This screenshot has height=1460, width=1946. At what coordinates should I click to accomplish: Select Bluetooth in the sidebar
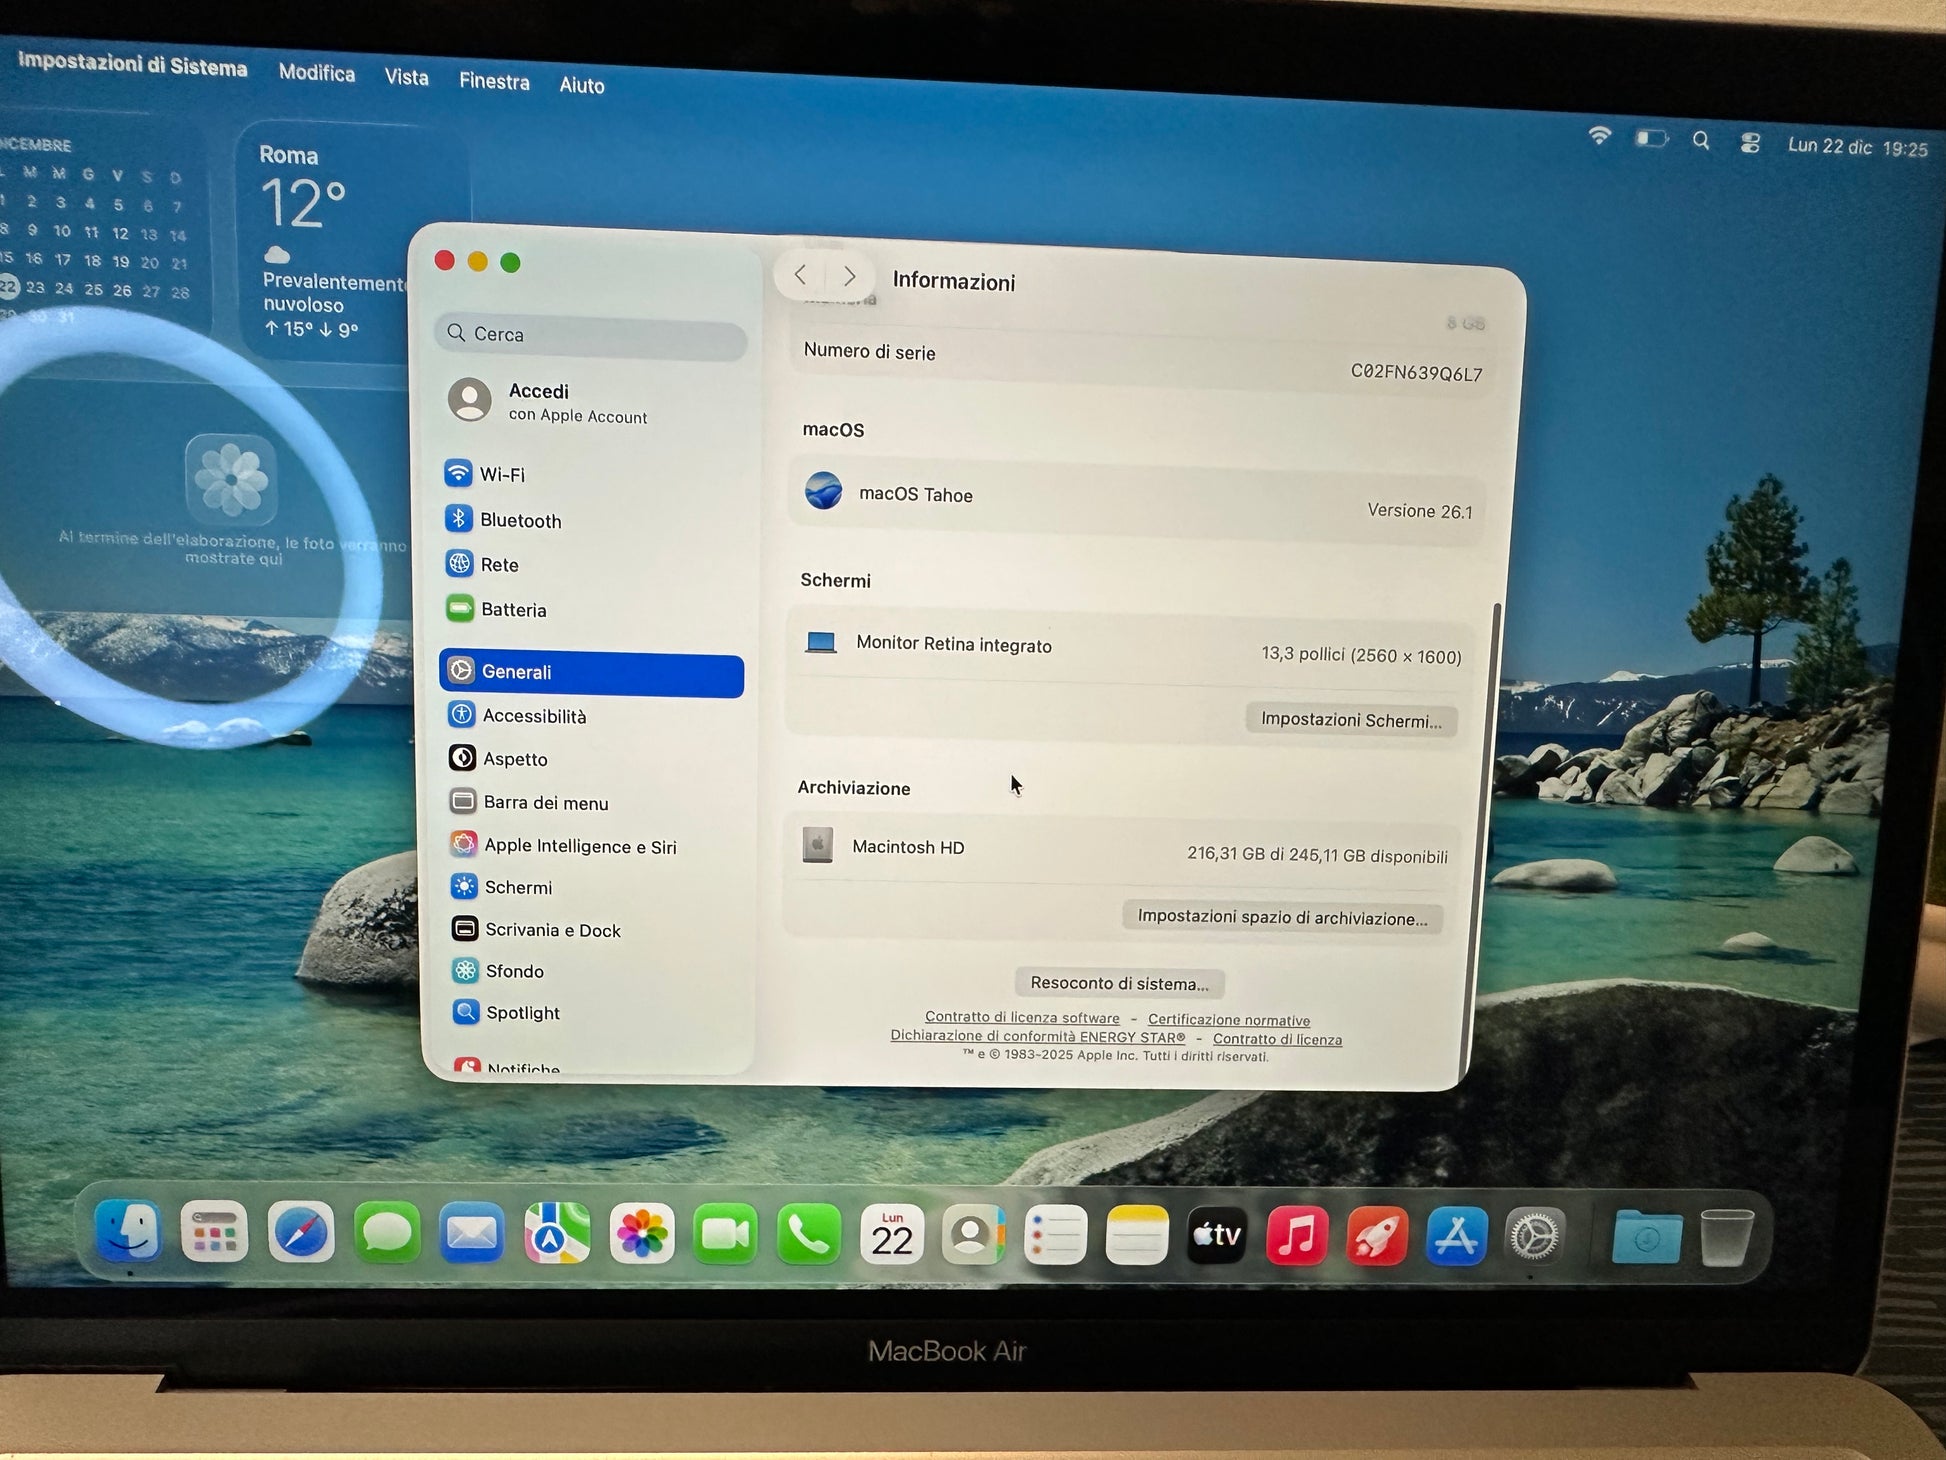[519, 520]
